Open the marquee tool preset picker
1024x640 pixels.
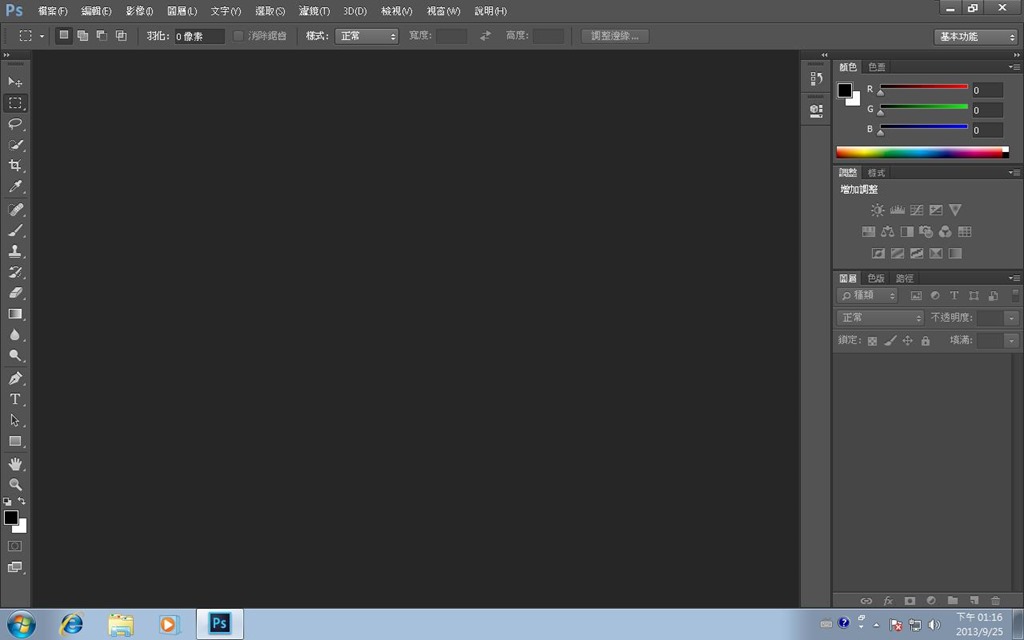42,36
